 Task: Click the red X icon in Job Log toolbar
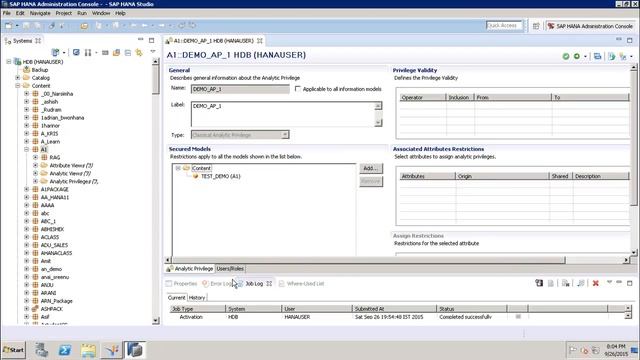(x=596, y=283)
